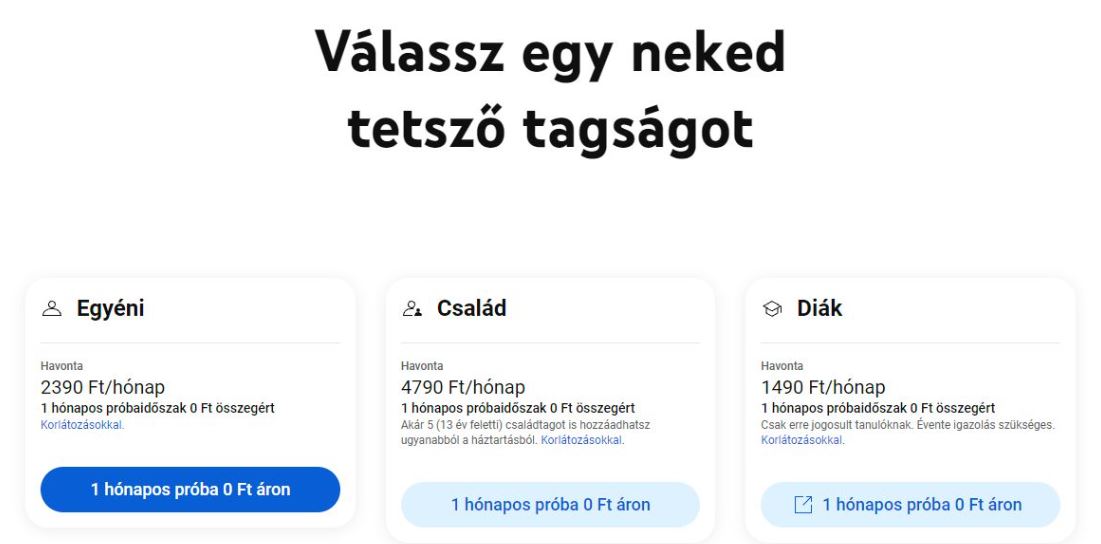Open Korlátozásokkal link in the Család card
This screenshot has height=544, width=1101.
tap(582, 440)
